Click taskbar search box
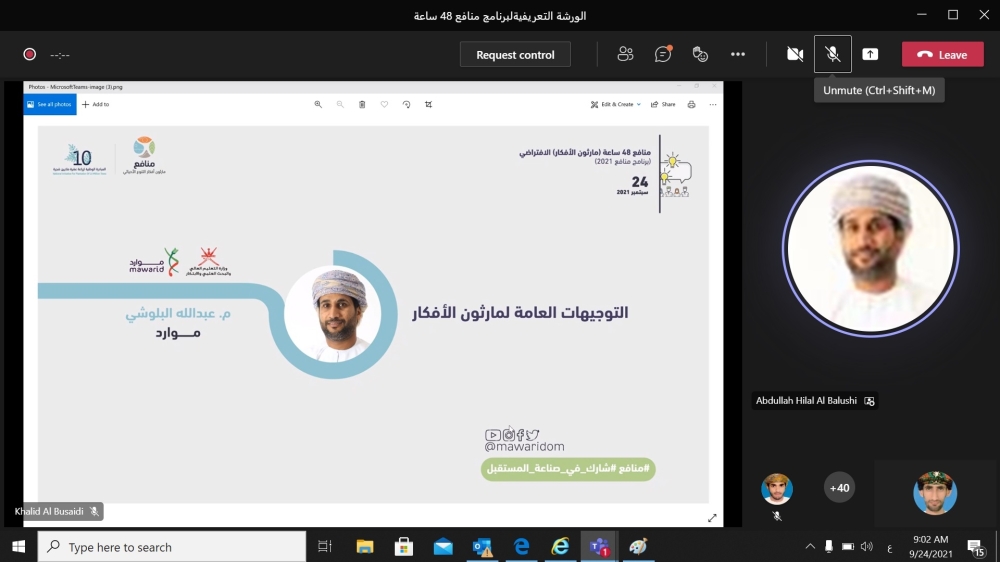This screenshot has height=562, width=1000. tap(172, 547)
